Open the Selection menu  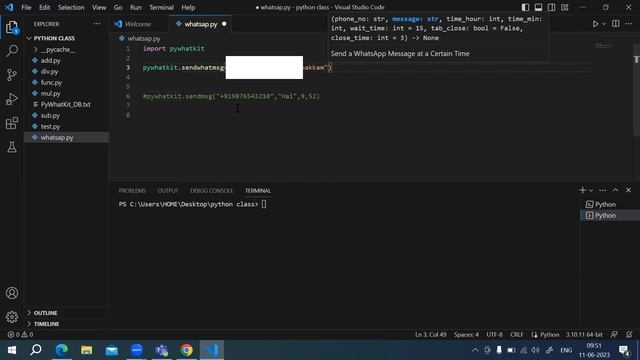coord(71,7)
